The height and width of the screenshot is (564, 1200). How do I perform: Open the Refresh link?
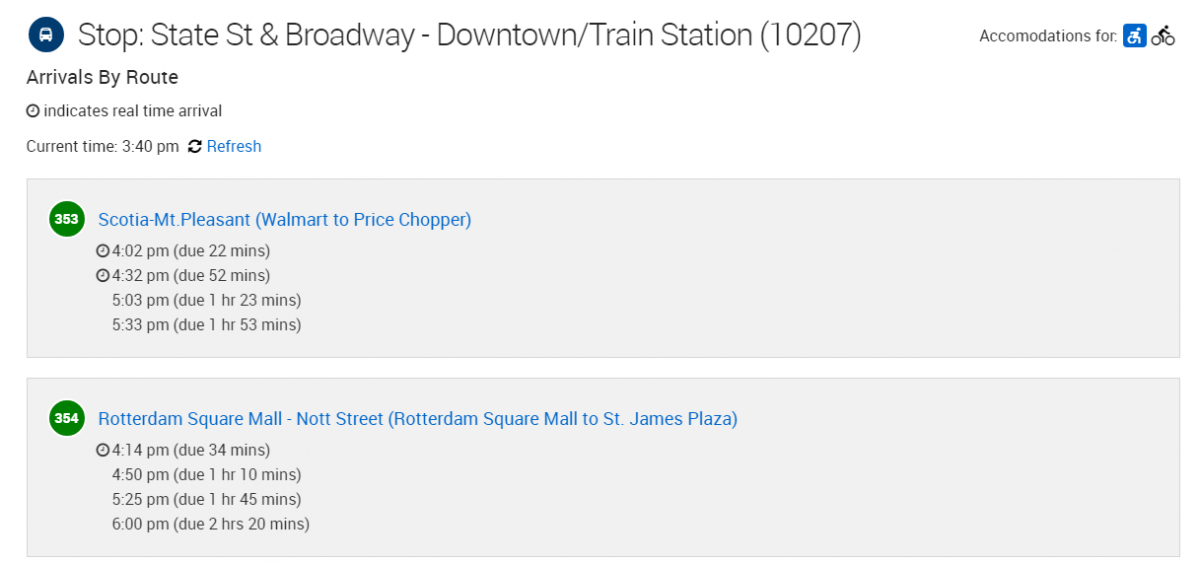(x=234, y=146)
